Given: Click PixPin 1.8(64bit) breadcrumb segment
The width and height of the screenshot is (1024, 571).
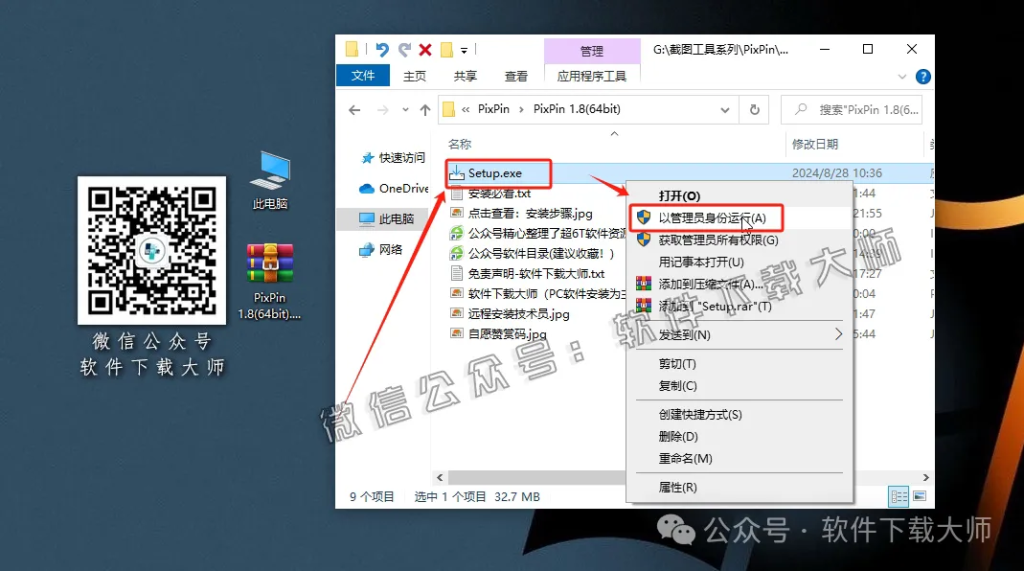Looking at the screenshot, I should pos(577,109).
